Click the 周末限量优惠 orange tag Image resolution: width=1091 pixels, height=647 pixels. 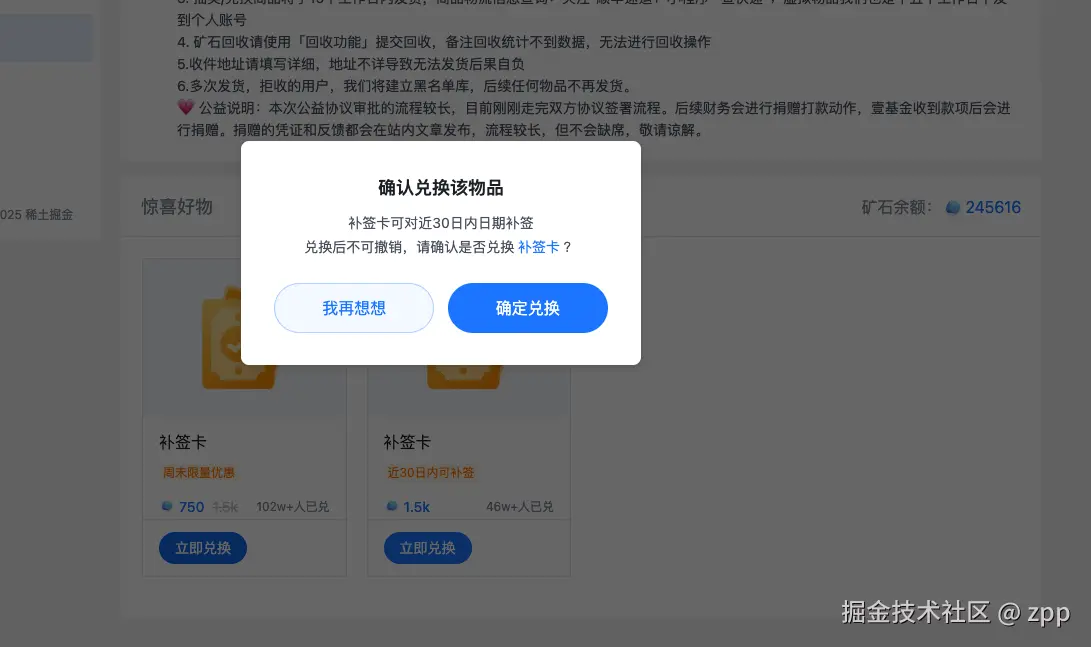point(198,472)
